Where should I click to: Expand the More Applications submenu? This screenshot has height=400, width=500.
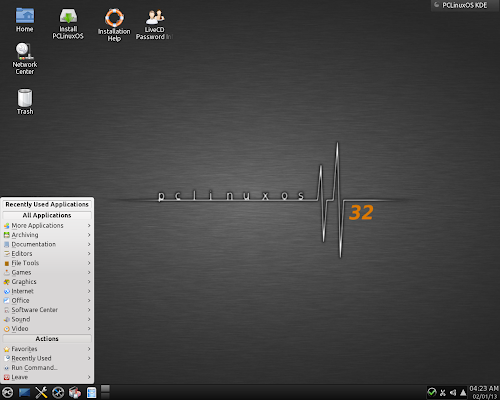click(x=47, y=226)
